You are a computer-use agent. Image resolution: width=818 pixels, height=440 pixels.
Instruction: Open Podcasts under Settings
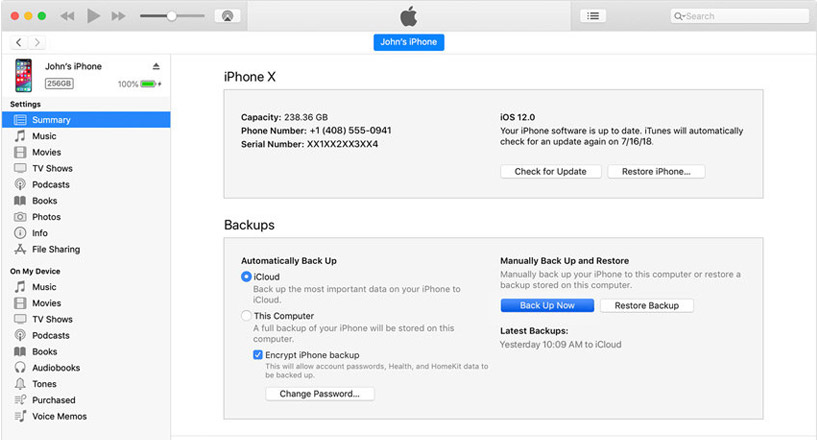[x=86, y=184]
